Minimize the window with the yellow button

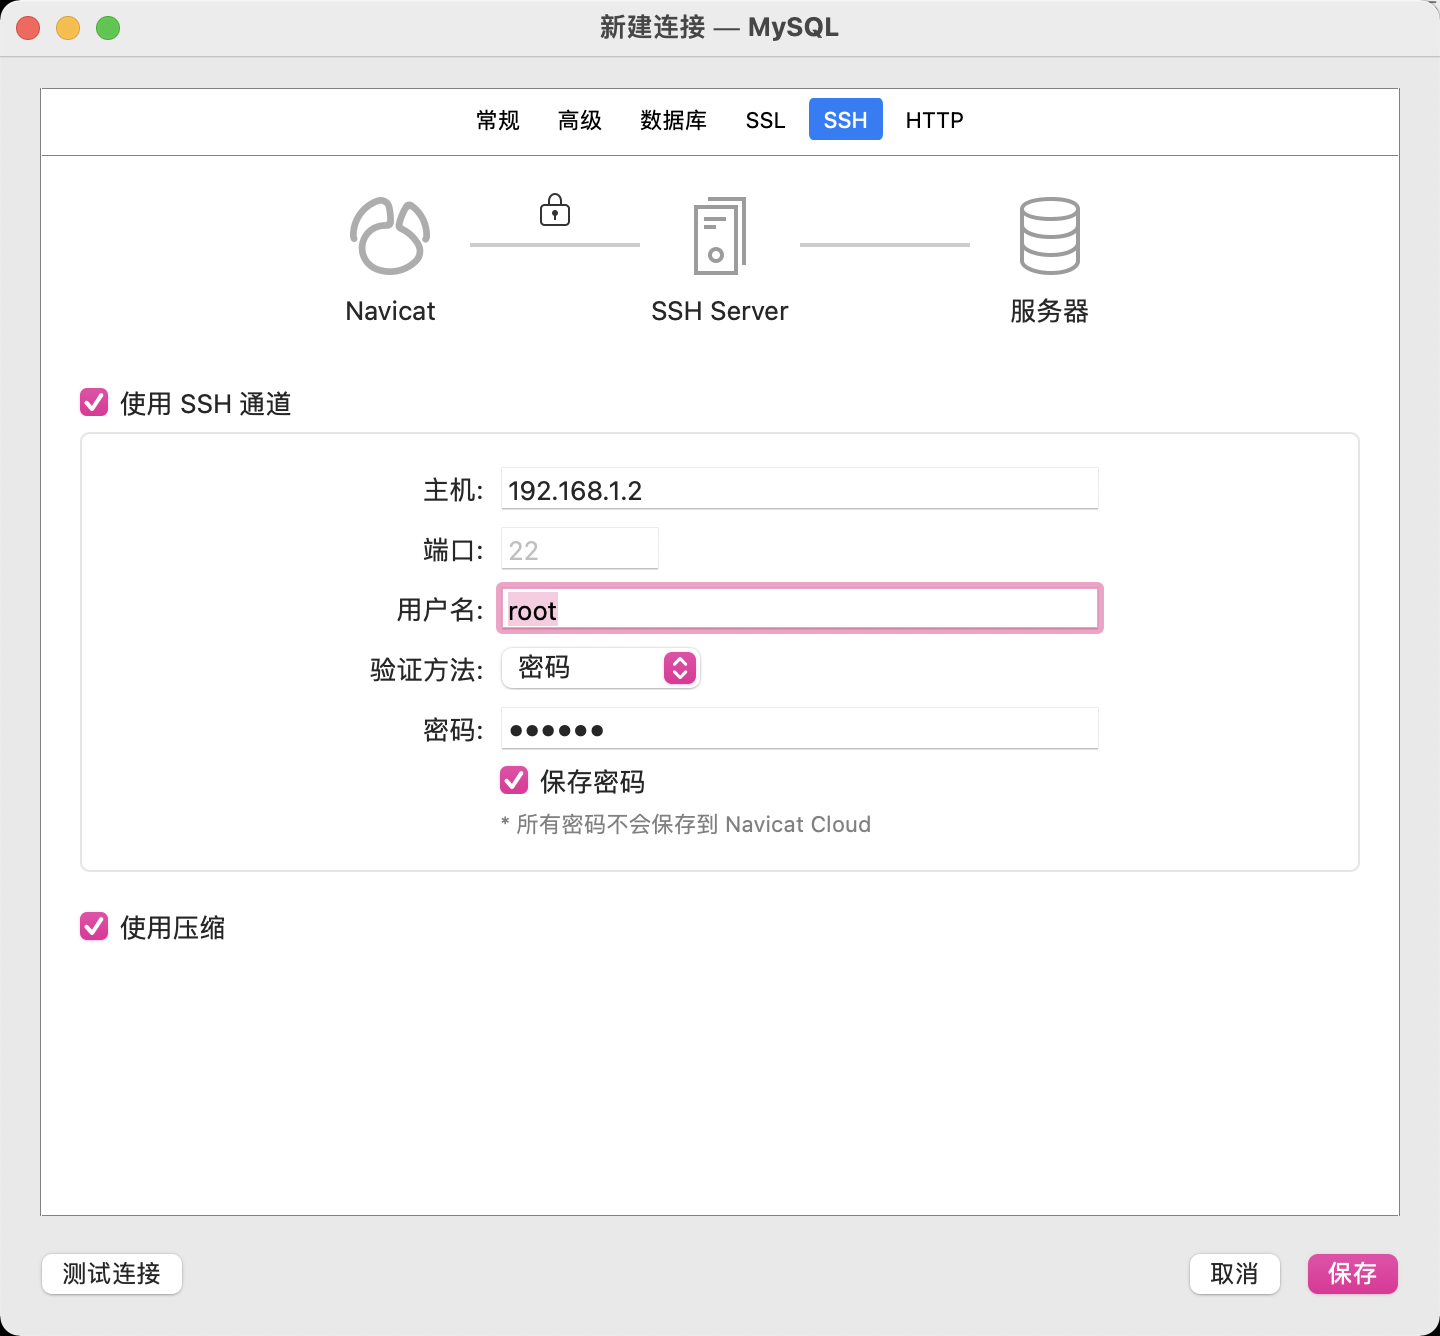68,28
